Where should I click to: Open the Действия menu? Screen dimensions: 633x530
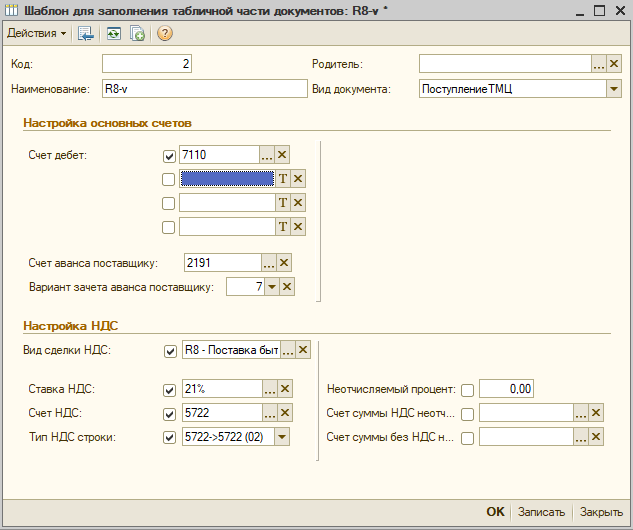tap(36, 33)
